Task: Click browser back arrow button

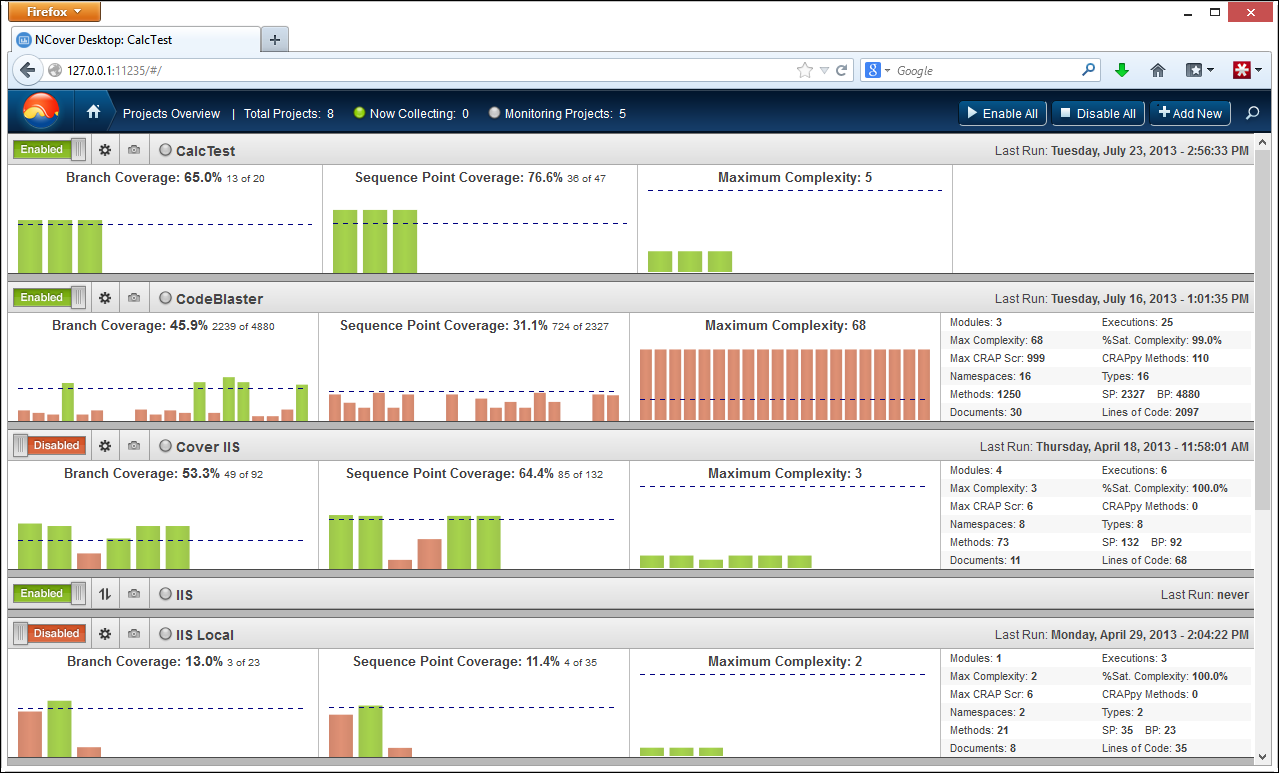Action: tap(27, 70)
